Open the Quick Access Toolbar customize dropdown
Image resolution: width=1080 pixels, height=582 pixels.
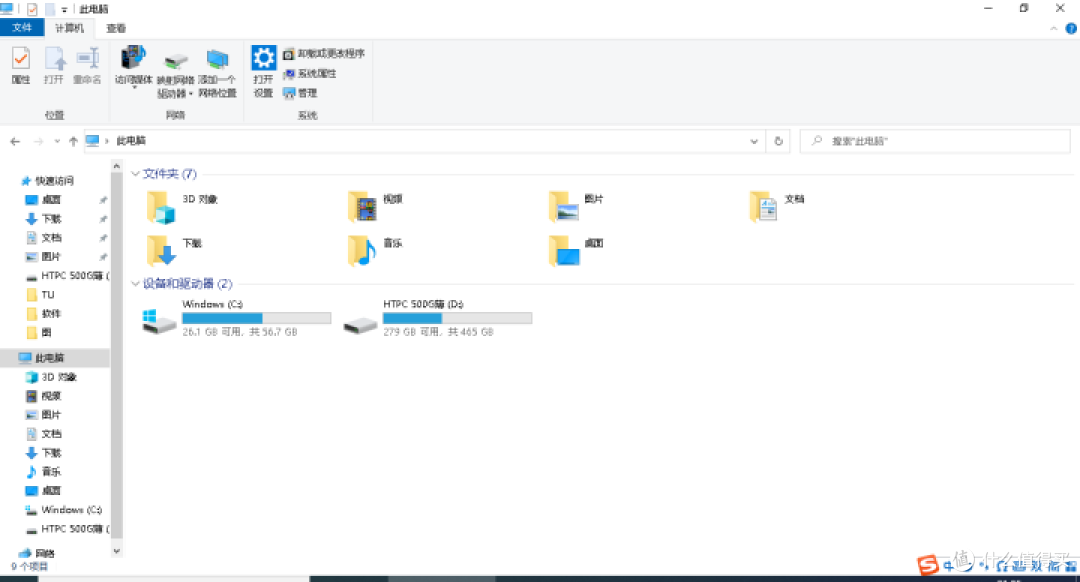point(64,10)
